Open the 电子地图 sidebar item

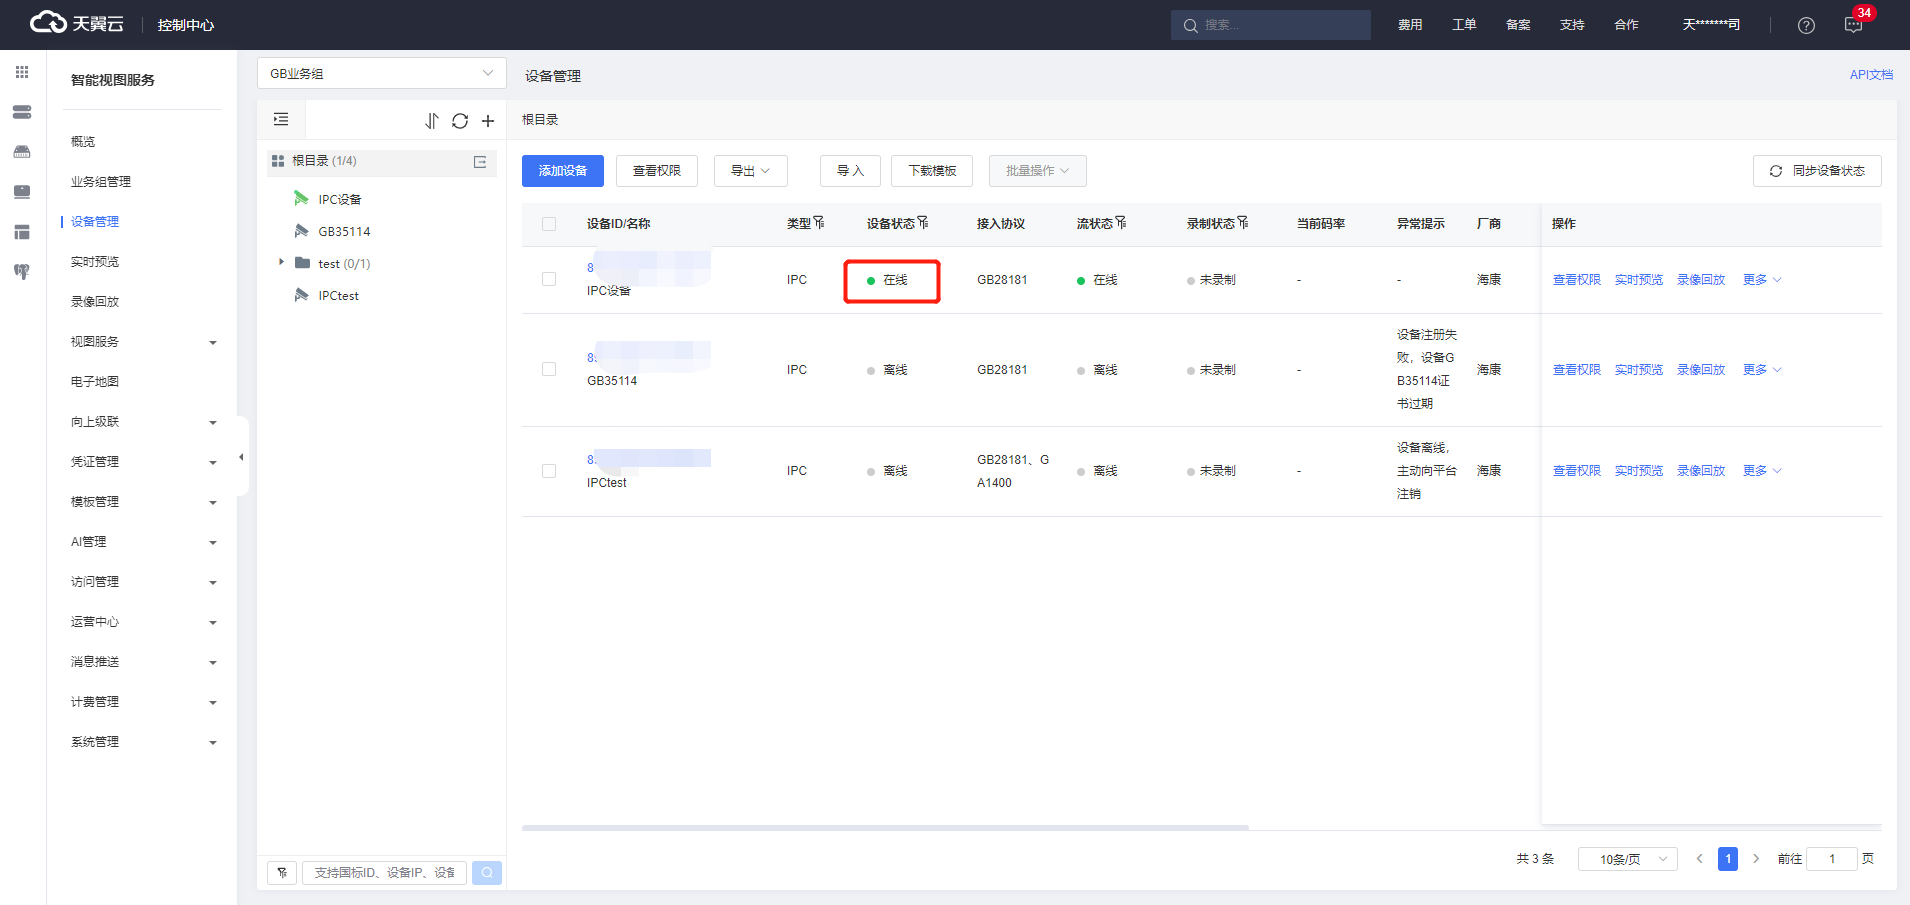point(95,382)
